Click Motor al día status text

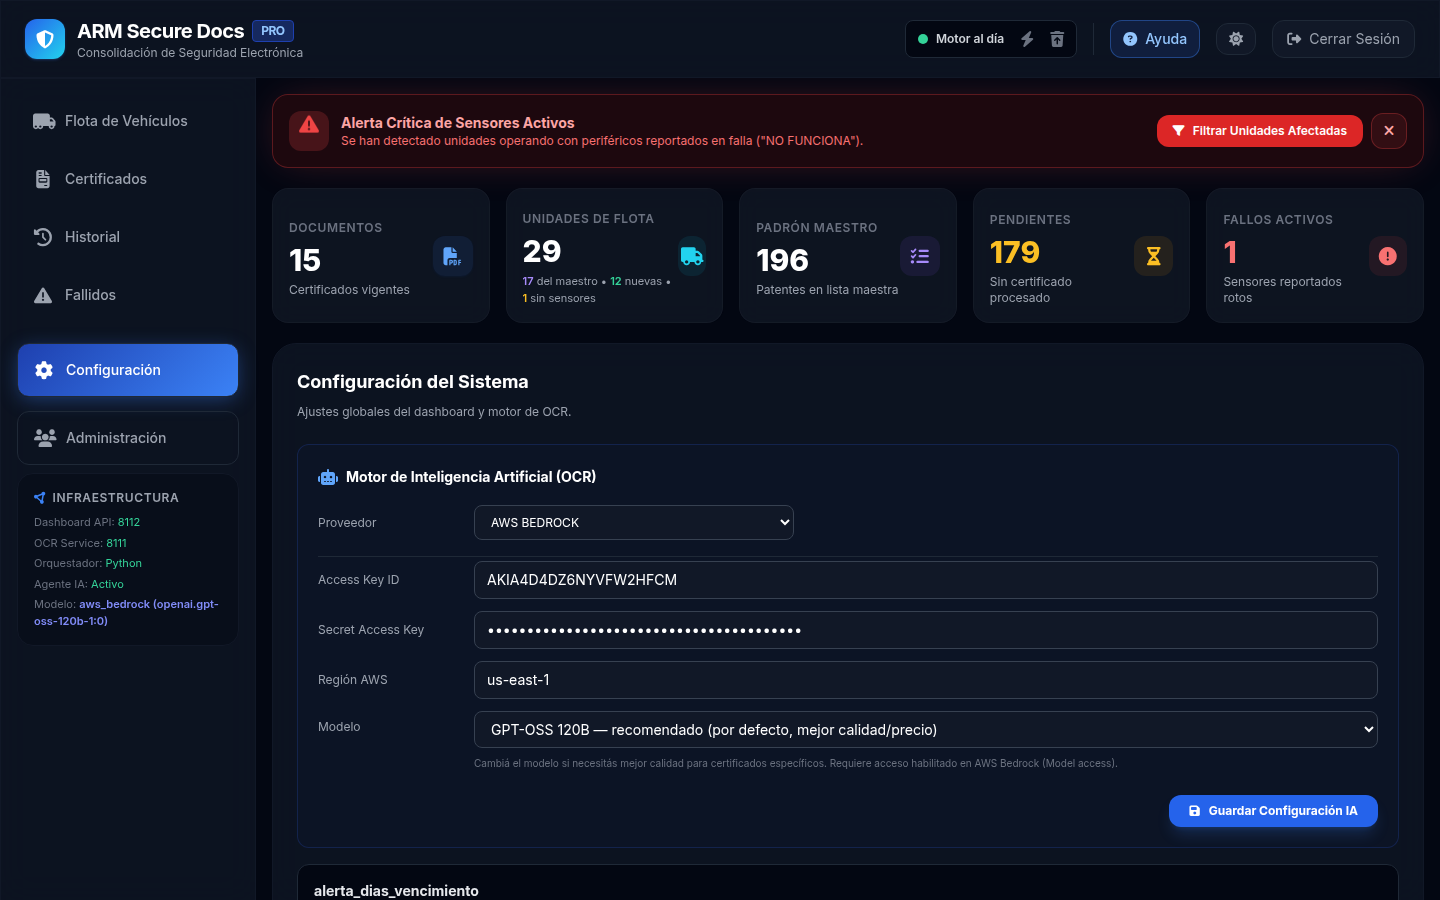pyautogui.click(x=970, y=39)
